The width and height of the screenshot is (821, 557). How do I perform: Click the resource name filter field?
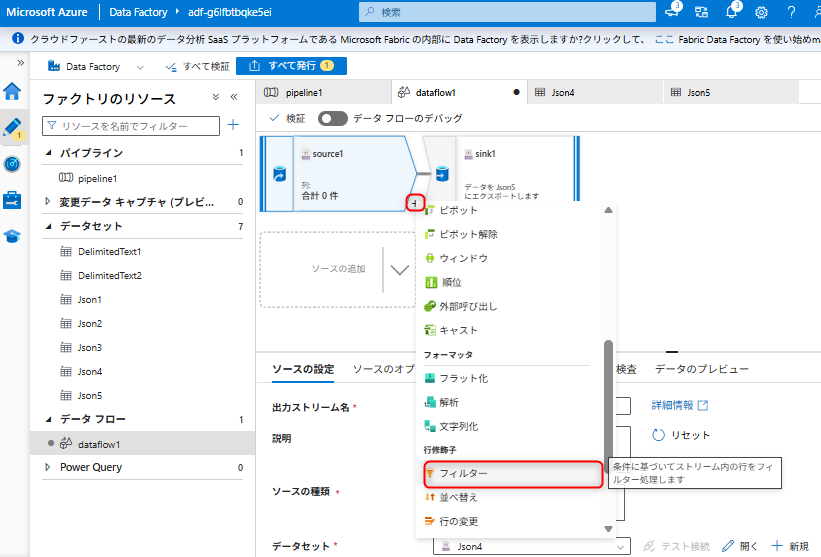click(131, 126)
